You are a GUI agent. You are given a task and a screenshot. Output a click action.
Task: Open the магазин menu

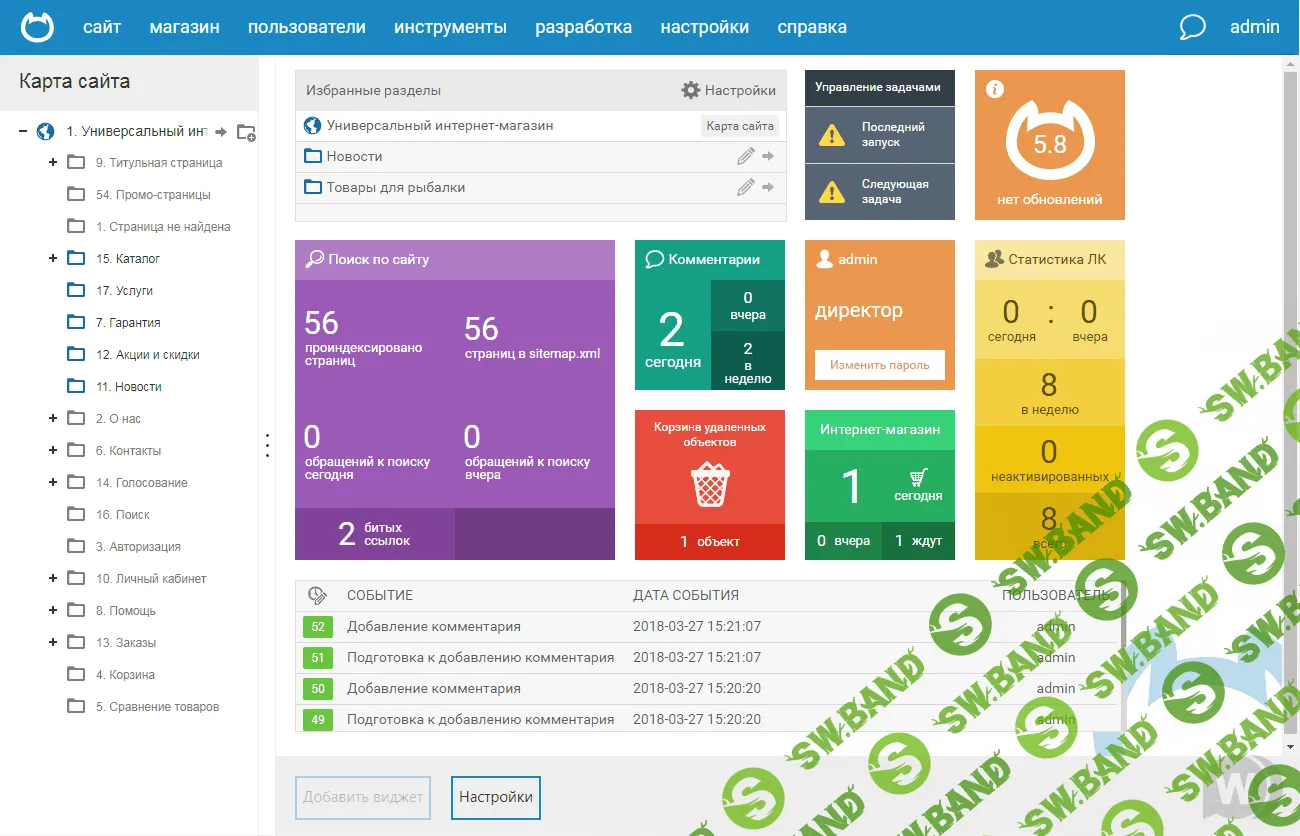tap(184, 27)
